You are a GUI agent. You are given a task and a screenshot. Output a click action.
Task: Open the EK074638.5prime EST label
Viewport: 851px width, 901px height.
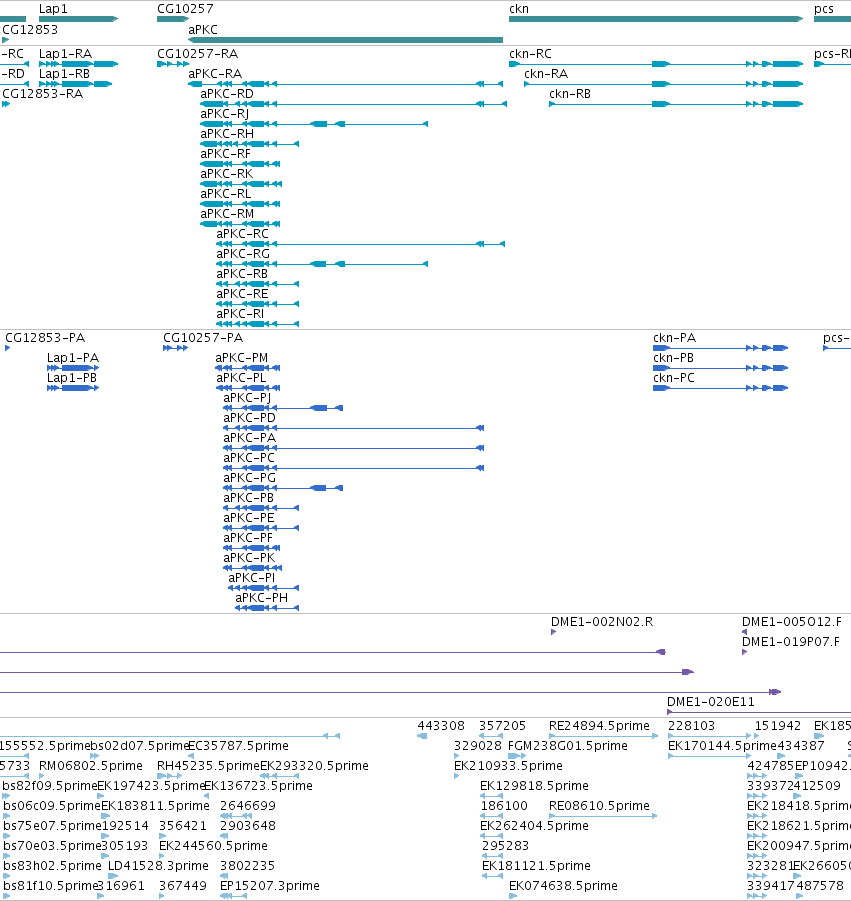pyautogui.click(x=563, y=885)
